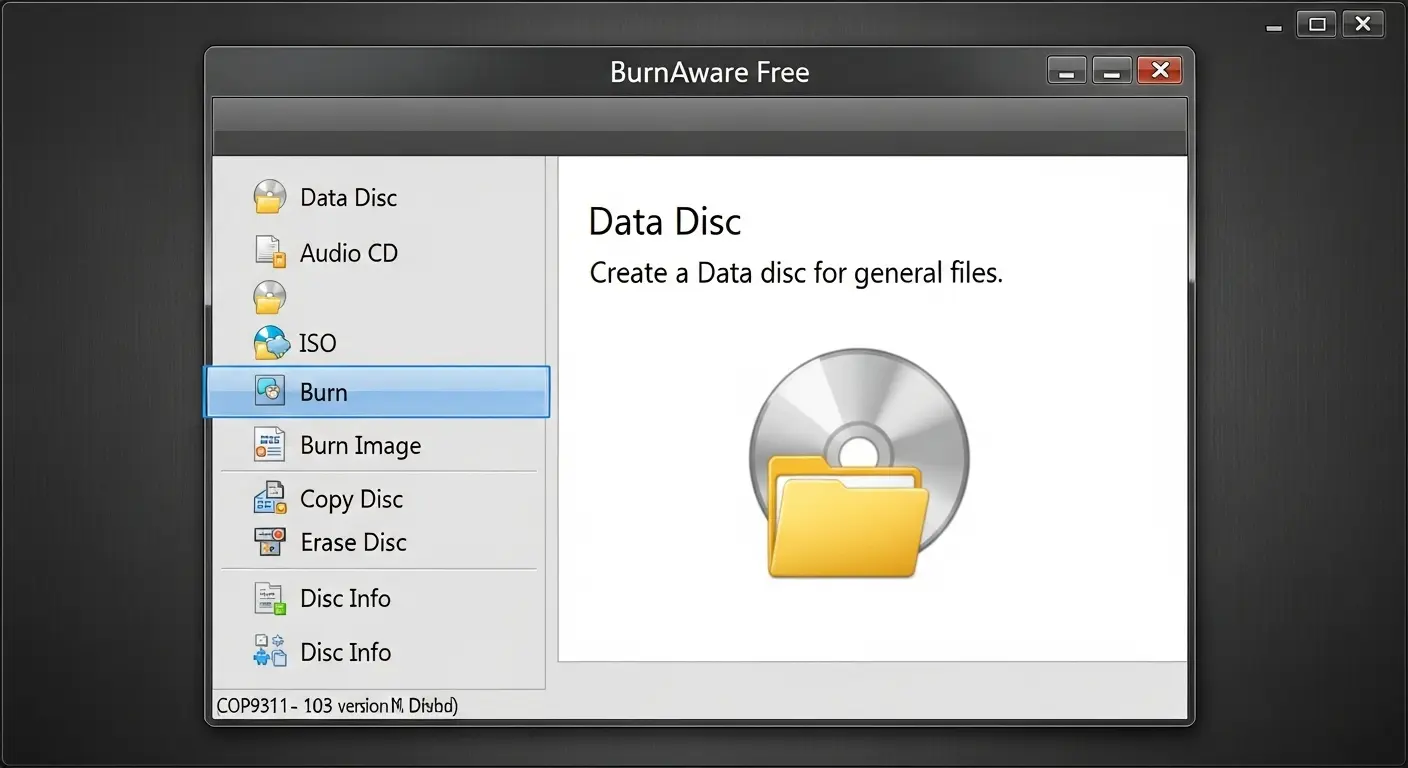
Task: Click the Erase Disc icon with red dot
Action: pyautogui.click(x=270, y=542)
